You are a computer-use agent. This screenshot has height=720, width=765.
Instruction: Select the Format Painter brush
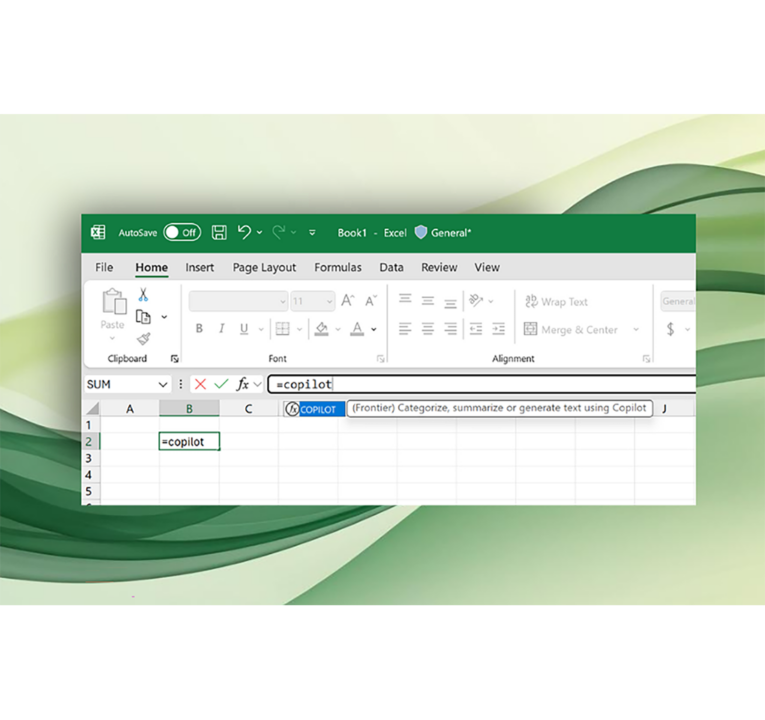[143, 338]
